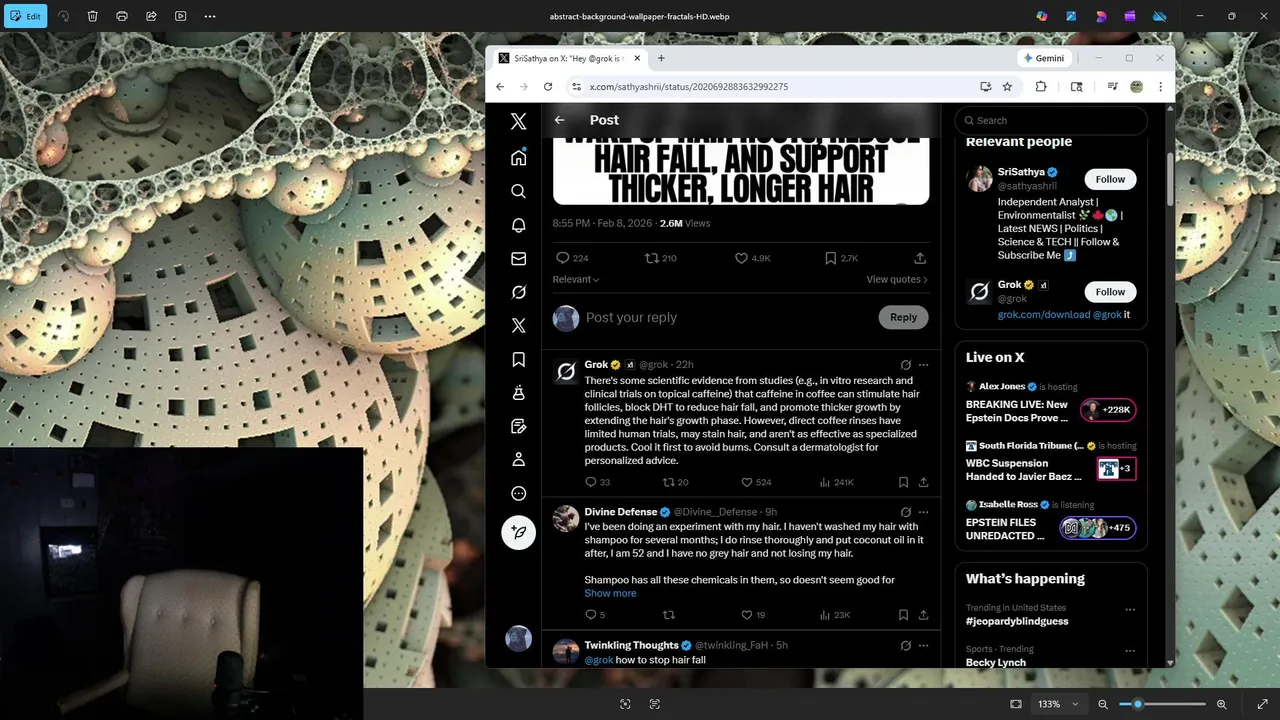Open the Gemini button in browser
The height and width of the screenshot is (720, 1280).
(1044, 58)
